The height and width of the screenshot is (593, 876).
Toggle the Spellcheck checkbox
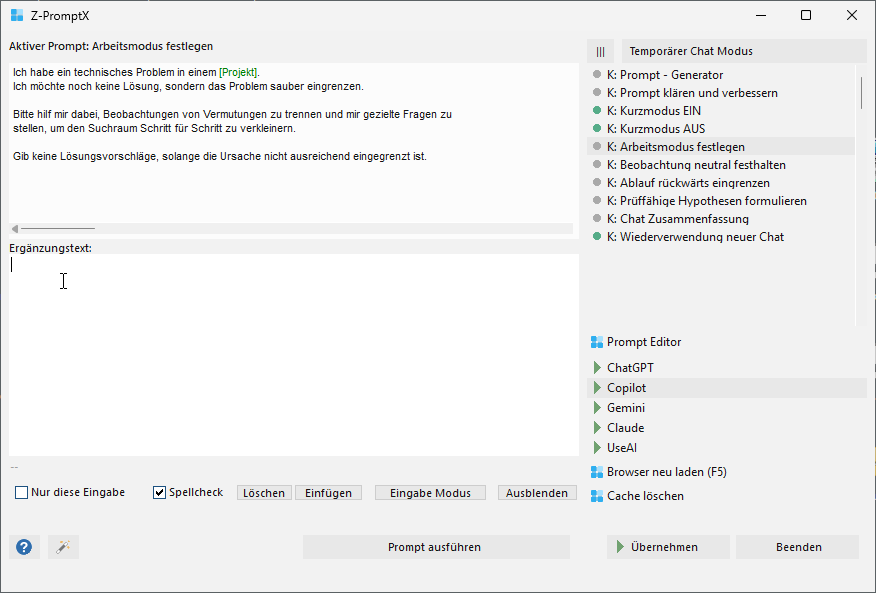159,493
